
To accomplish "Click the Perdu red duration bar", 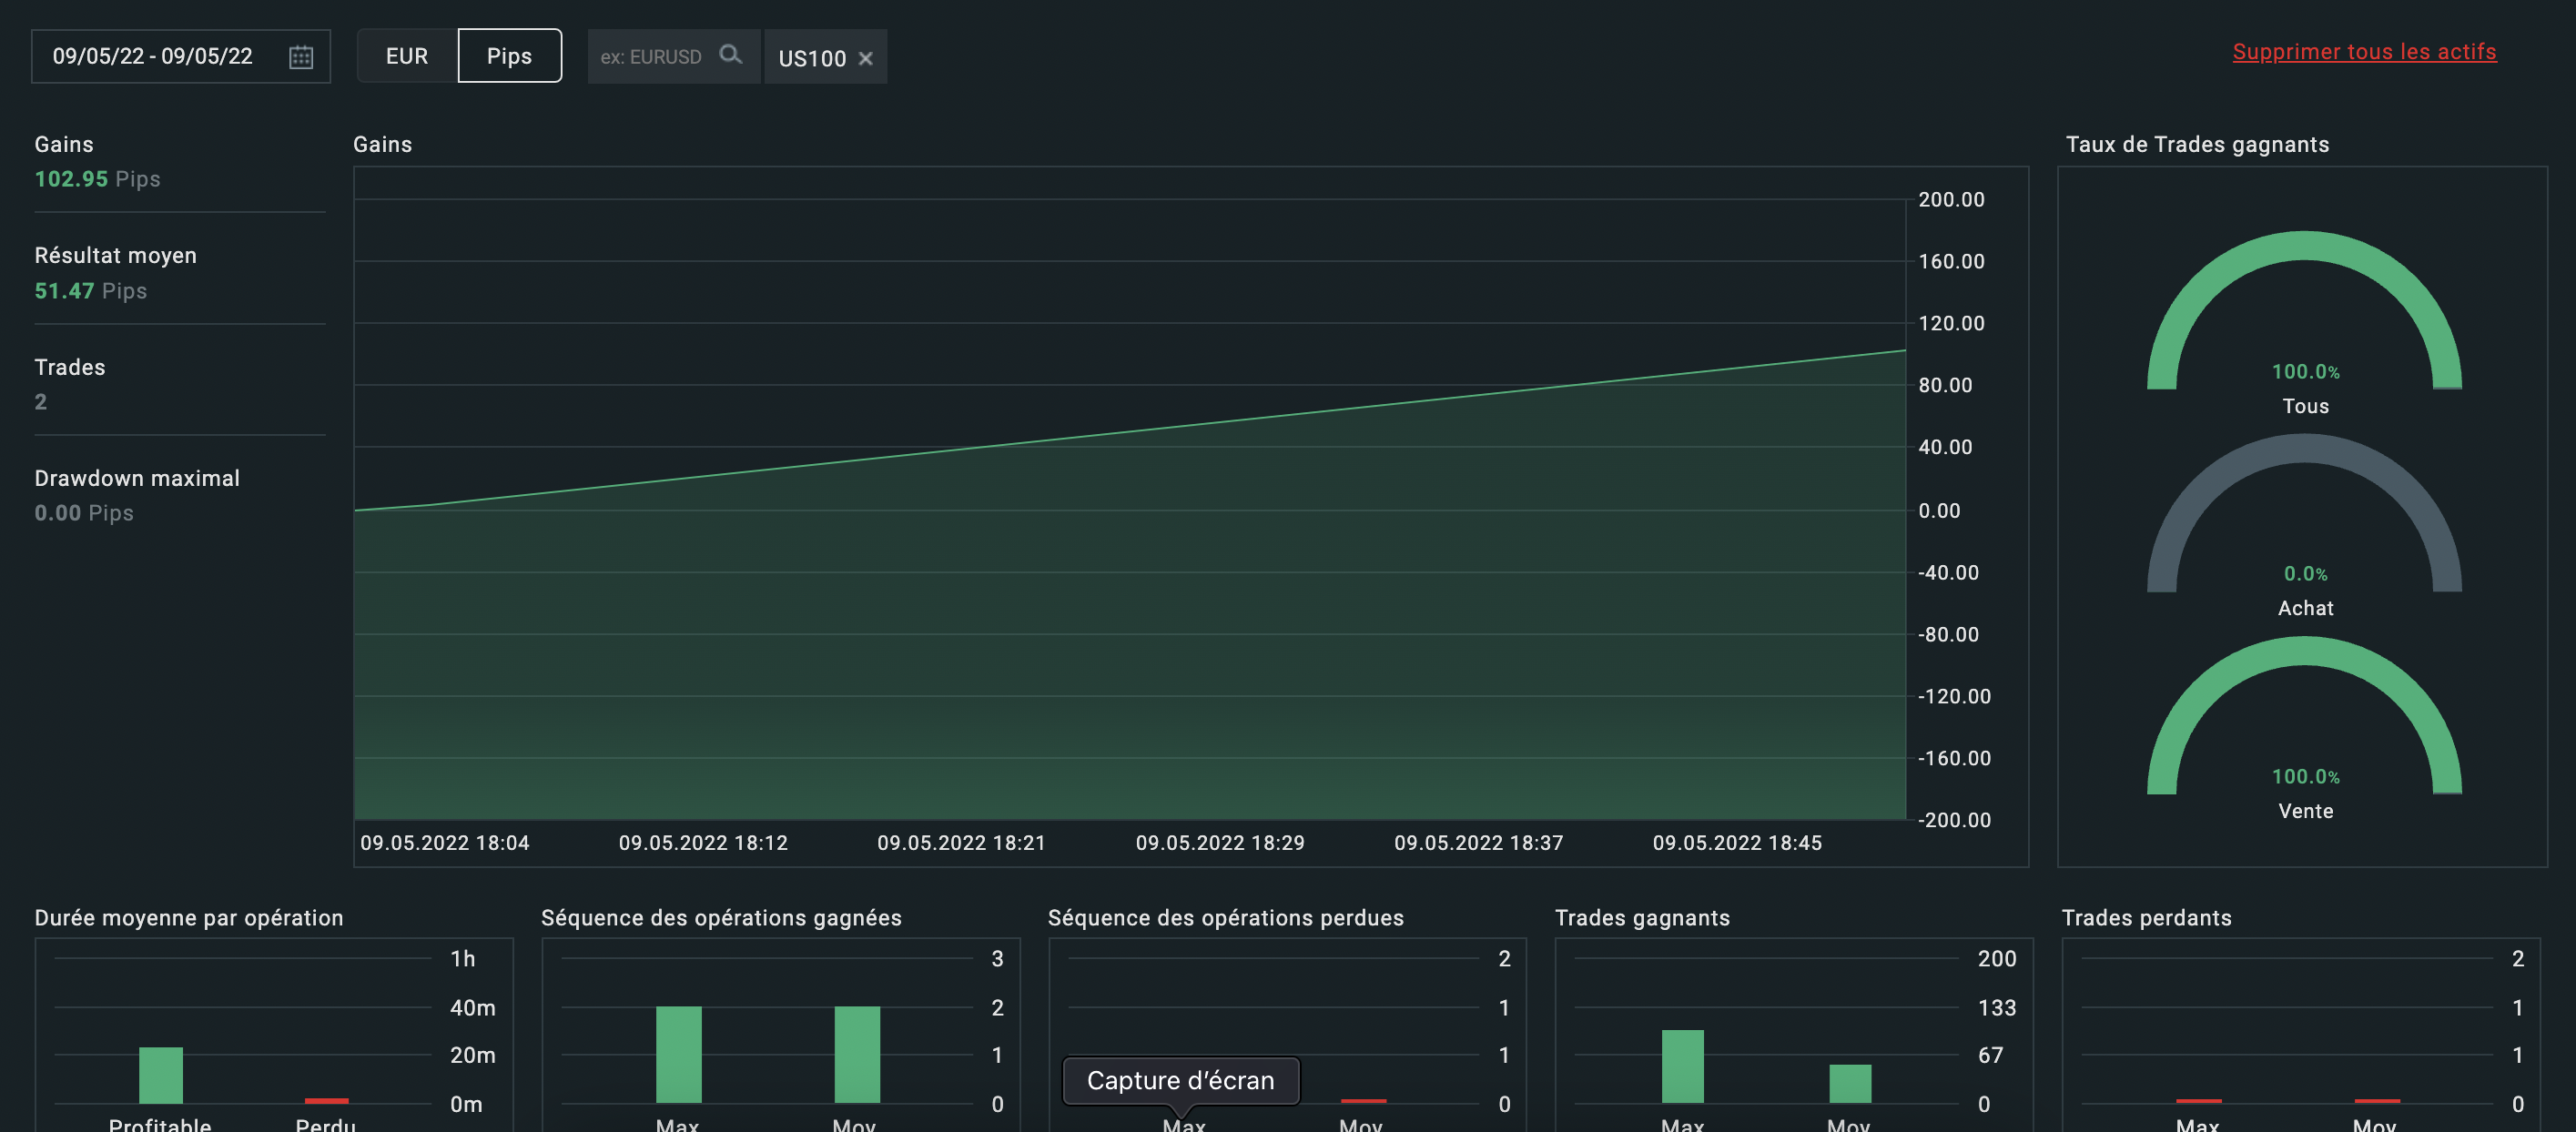I will click(326, 1101).
